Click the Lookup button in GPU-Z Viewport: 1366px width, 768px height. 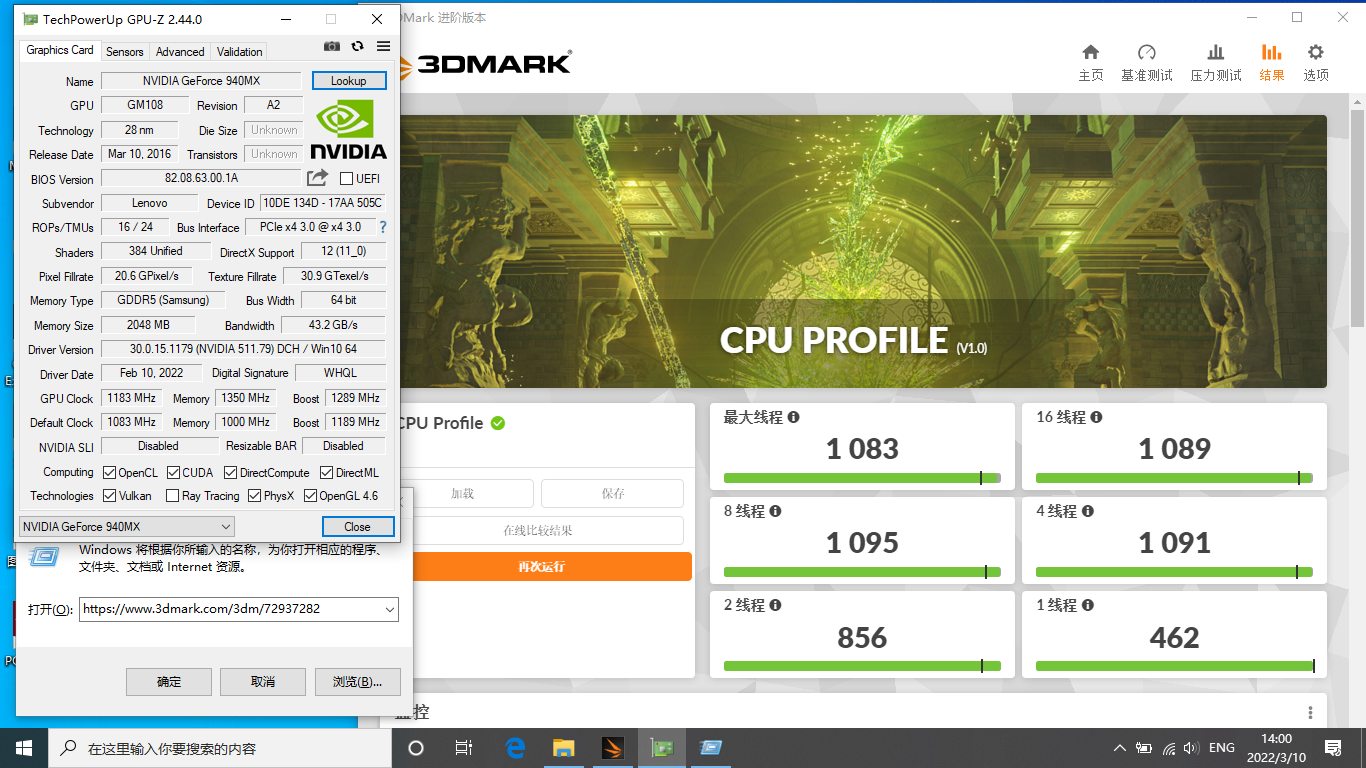(349, 80)
